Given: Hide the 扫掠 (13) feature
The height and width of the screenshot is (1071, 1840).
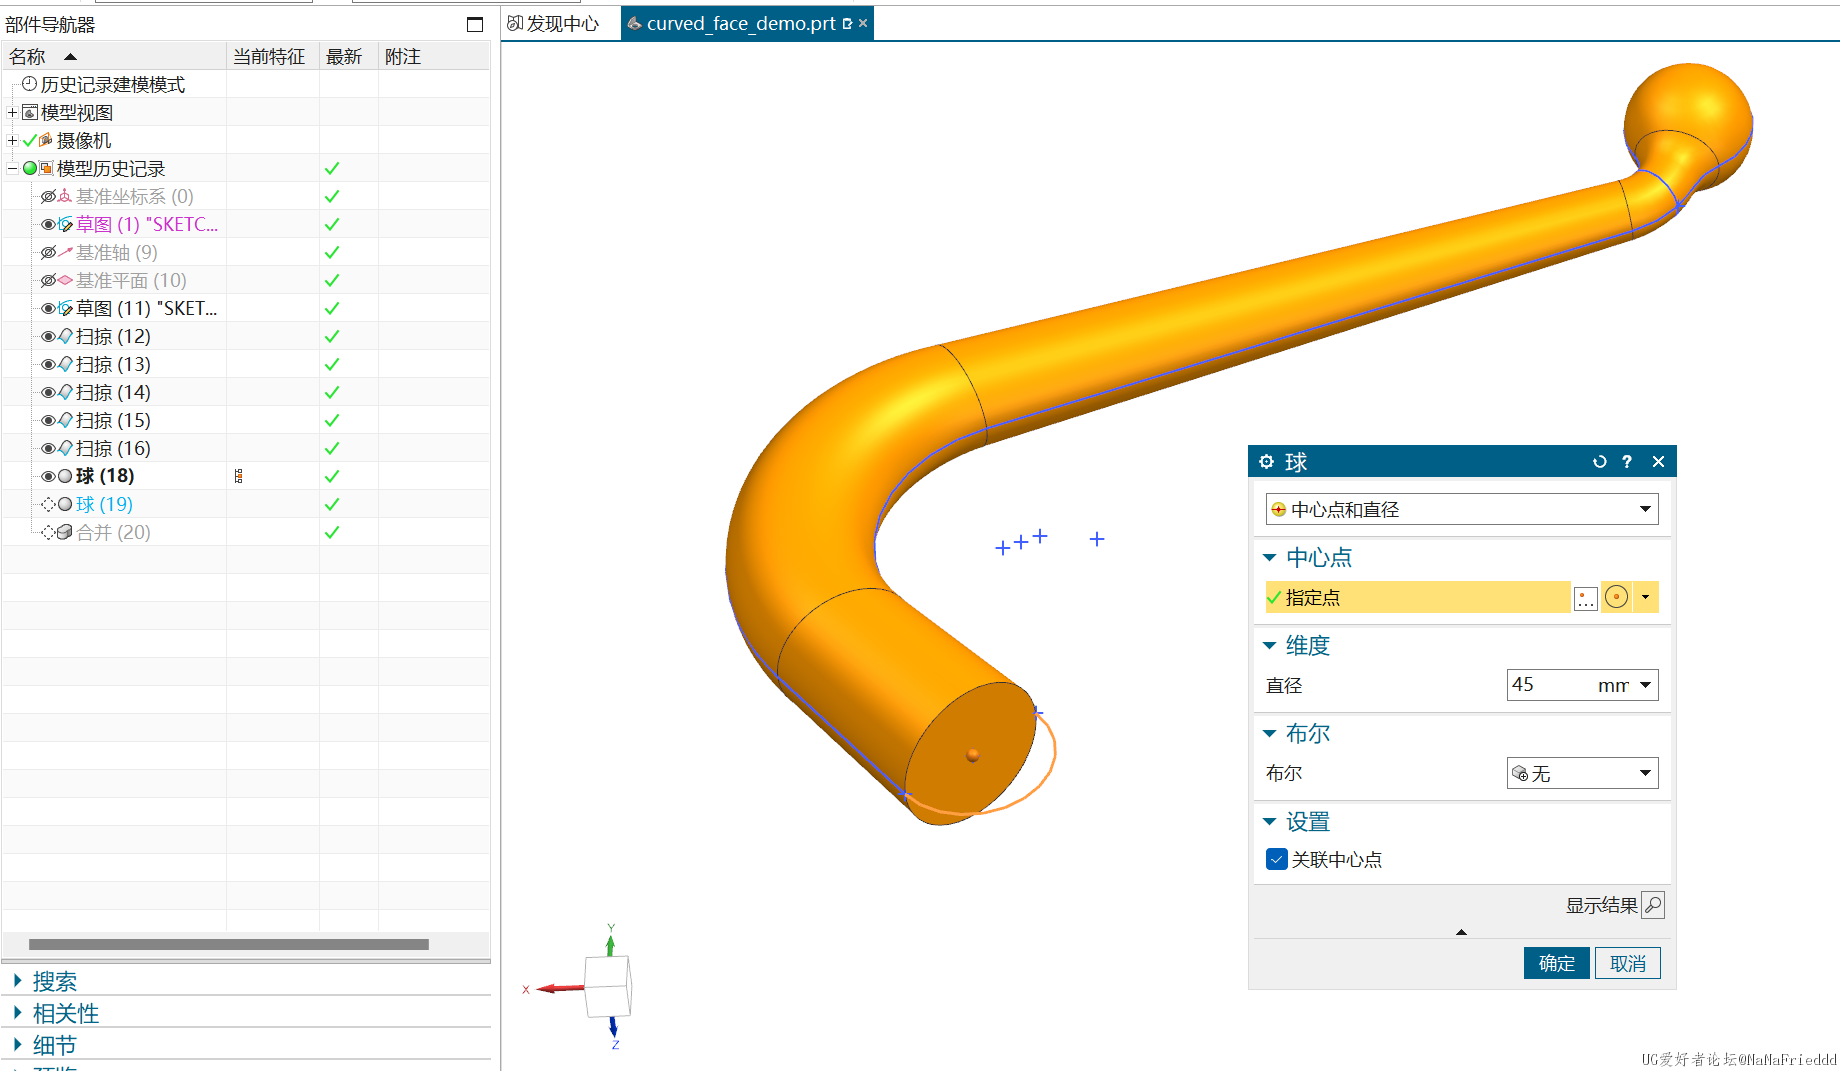Looking at the screenshot, I should [48, 364].
